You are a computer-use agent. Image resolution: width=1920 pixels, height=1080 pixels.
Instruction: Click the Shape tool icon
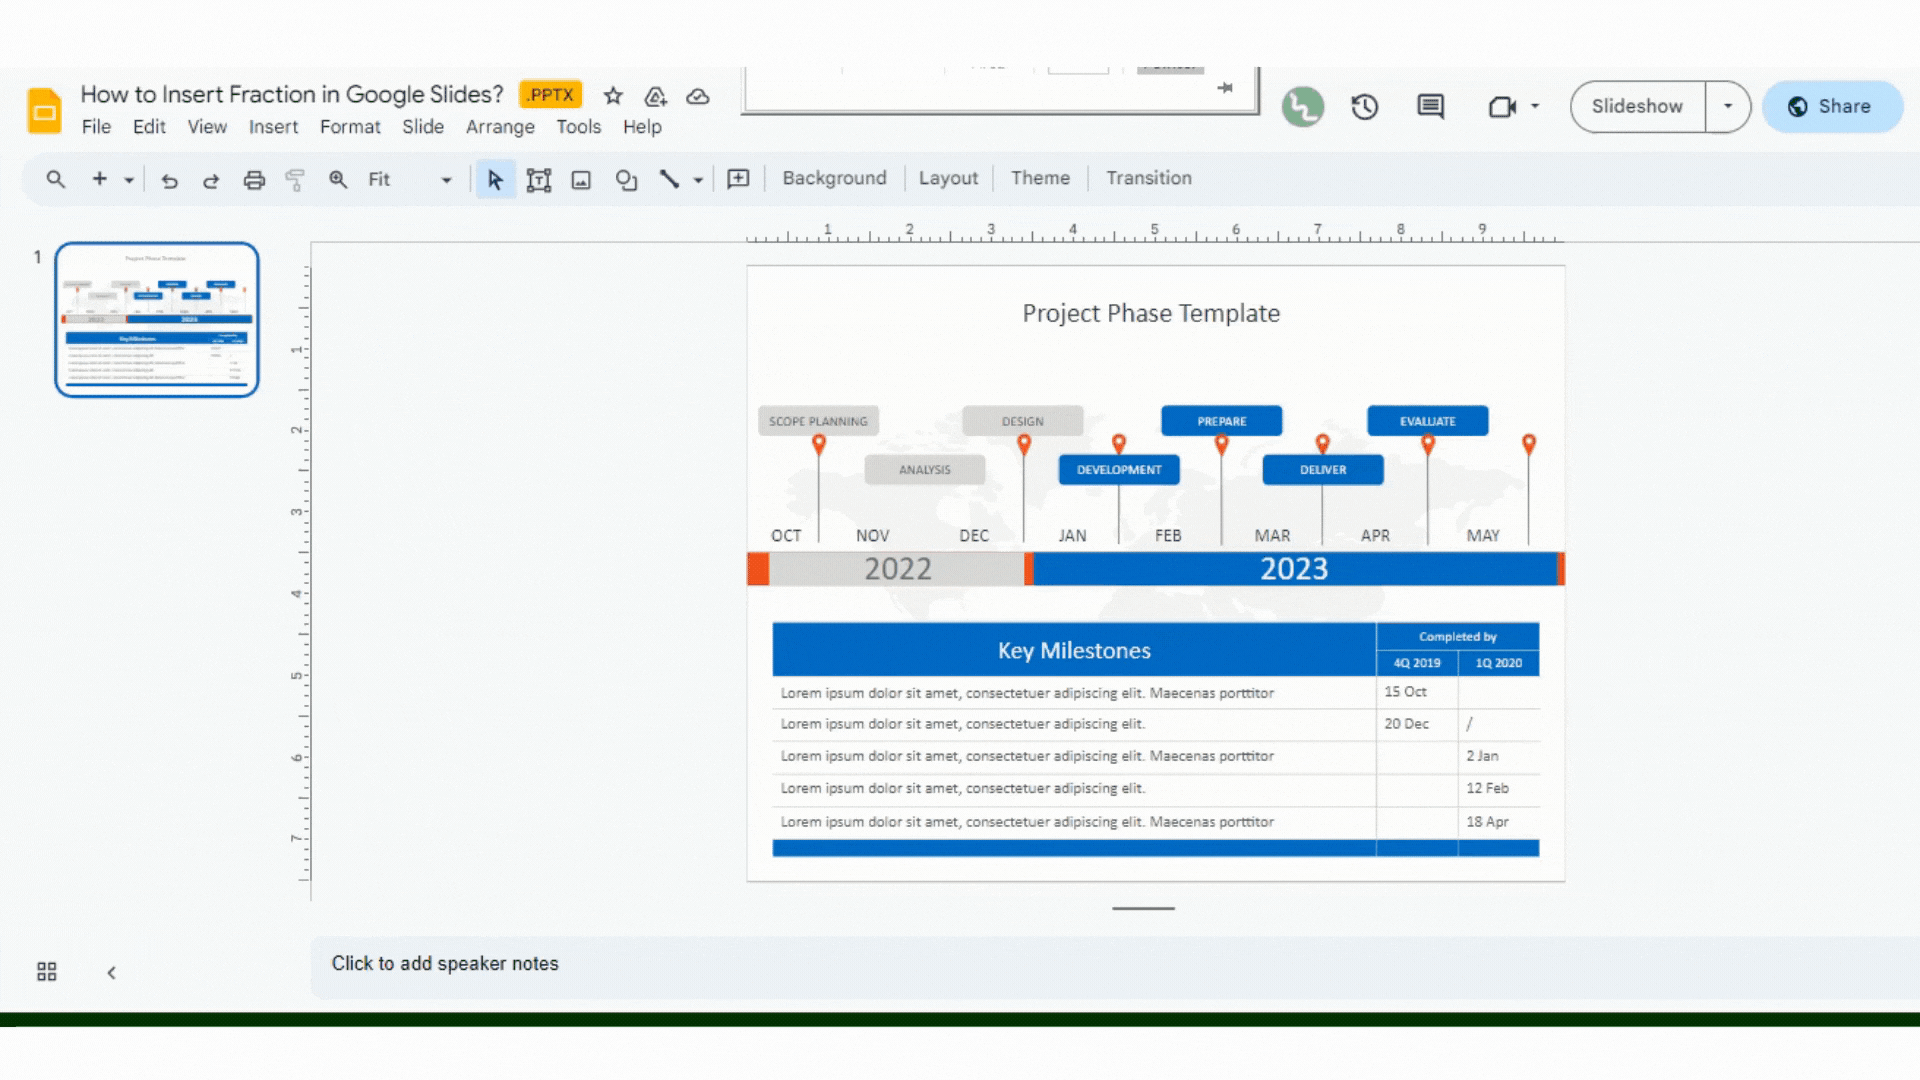pyautogui.click(x=626, y=178)
